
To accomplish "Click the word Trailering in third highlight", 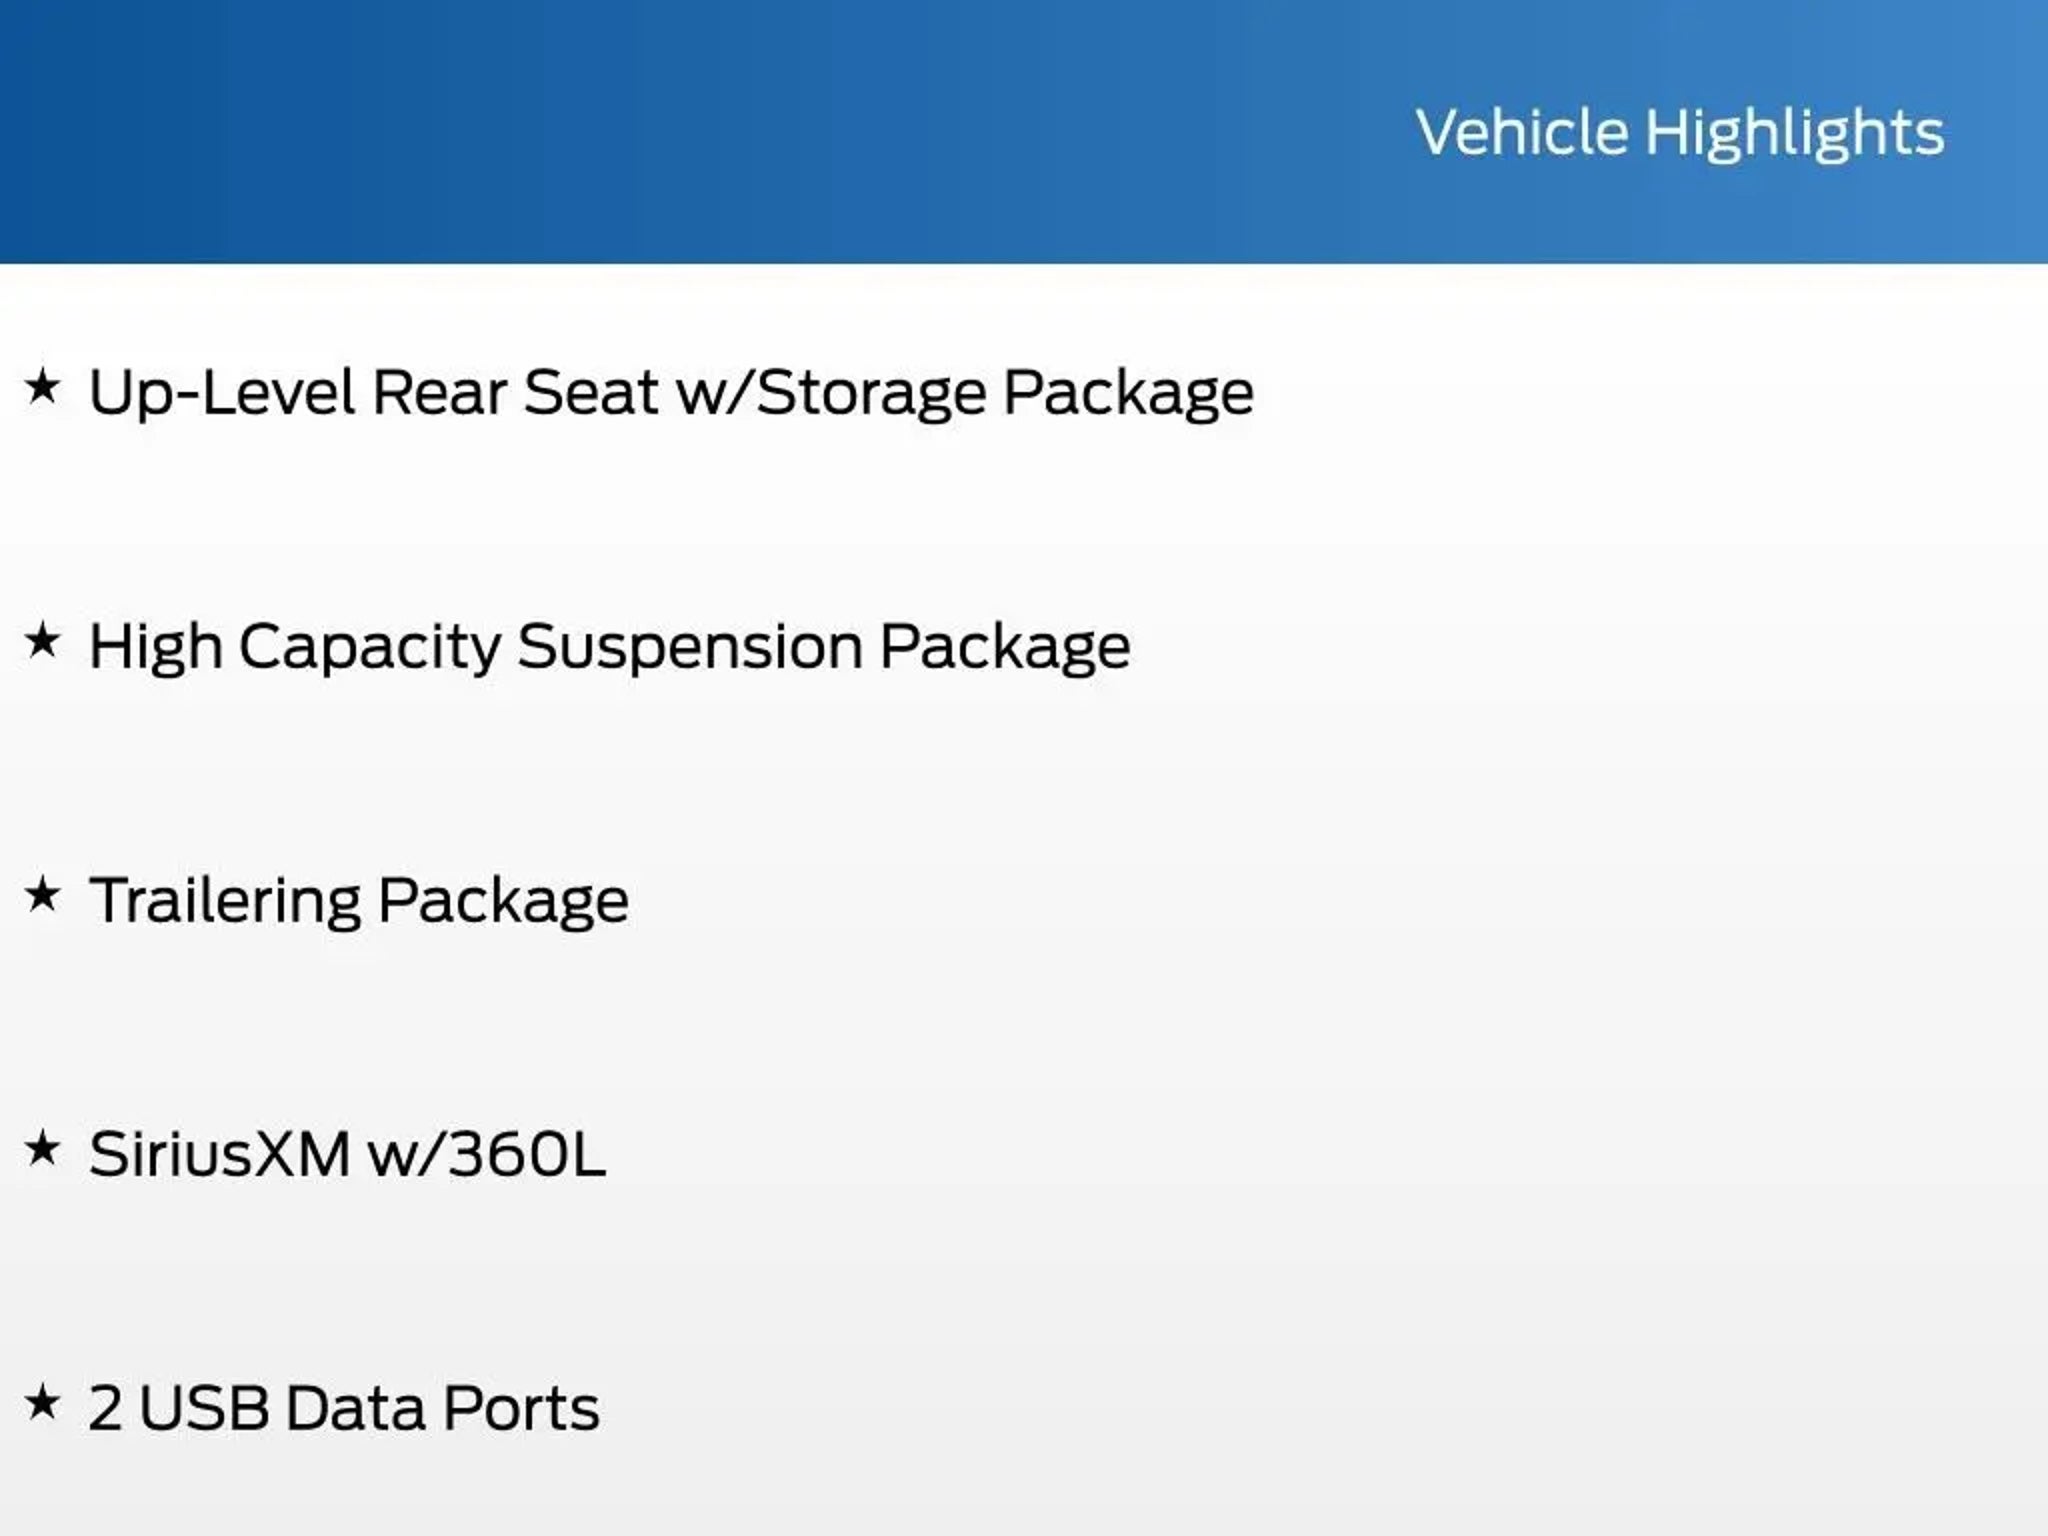I will (x=225, y=900).
